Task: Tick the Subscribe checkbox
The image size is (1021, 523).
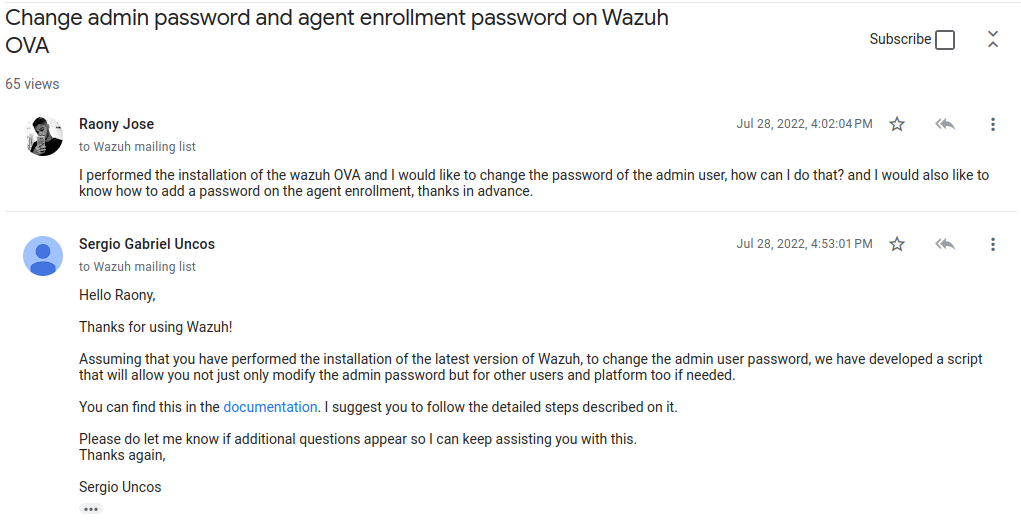Action: coord(945,40)
